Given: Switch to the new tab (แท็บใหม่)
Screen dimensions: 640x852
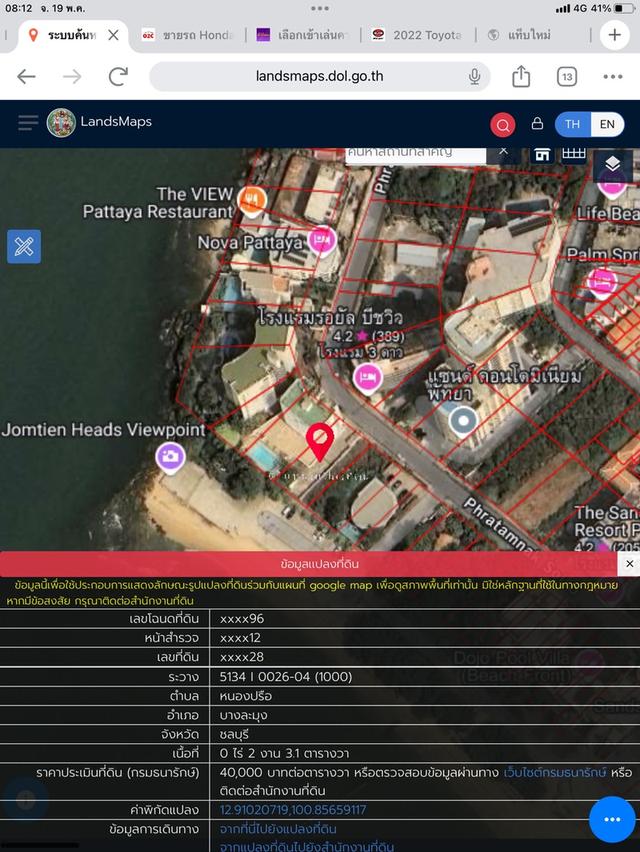Looking at the screenshot, I should (519, 35).
